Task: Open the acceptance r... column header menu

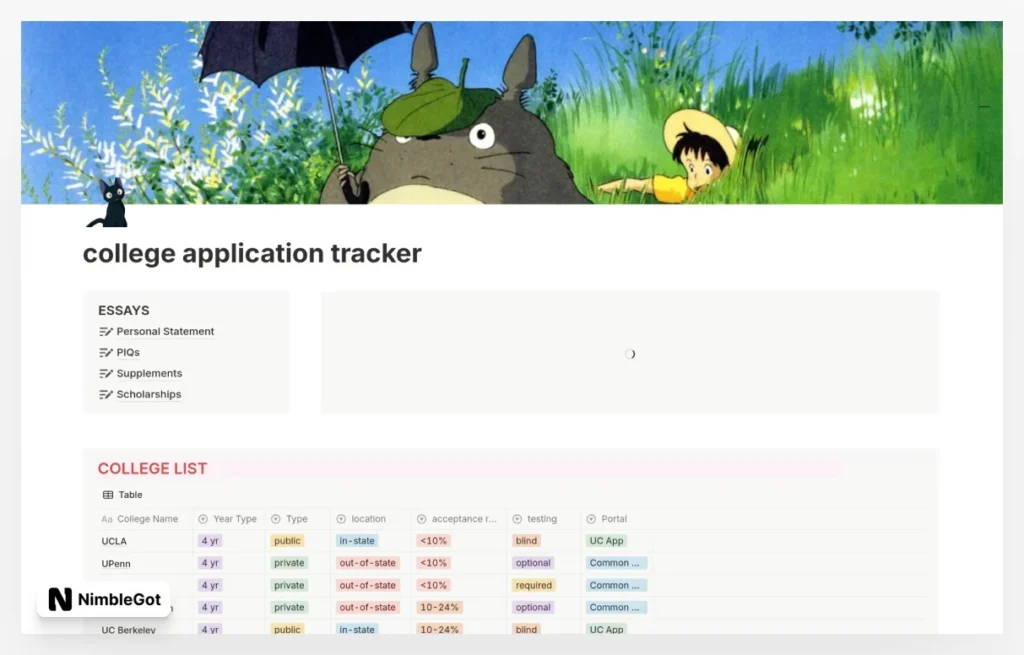Action: pos(458,519)
